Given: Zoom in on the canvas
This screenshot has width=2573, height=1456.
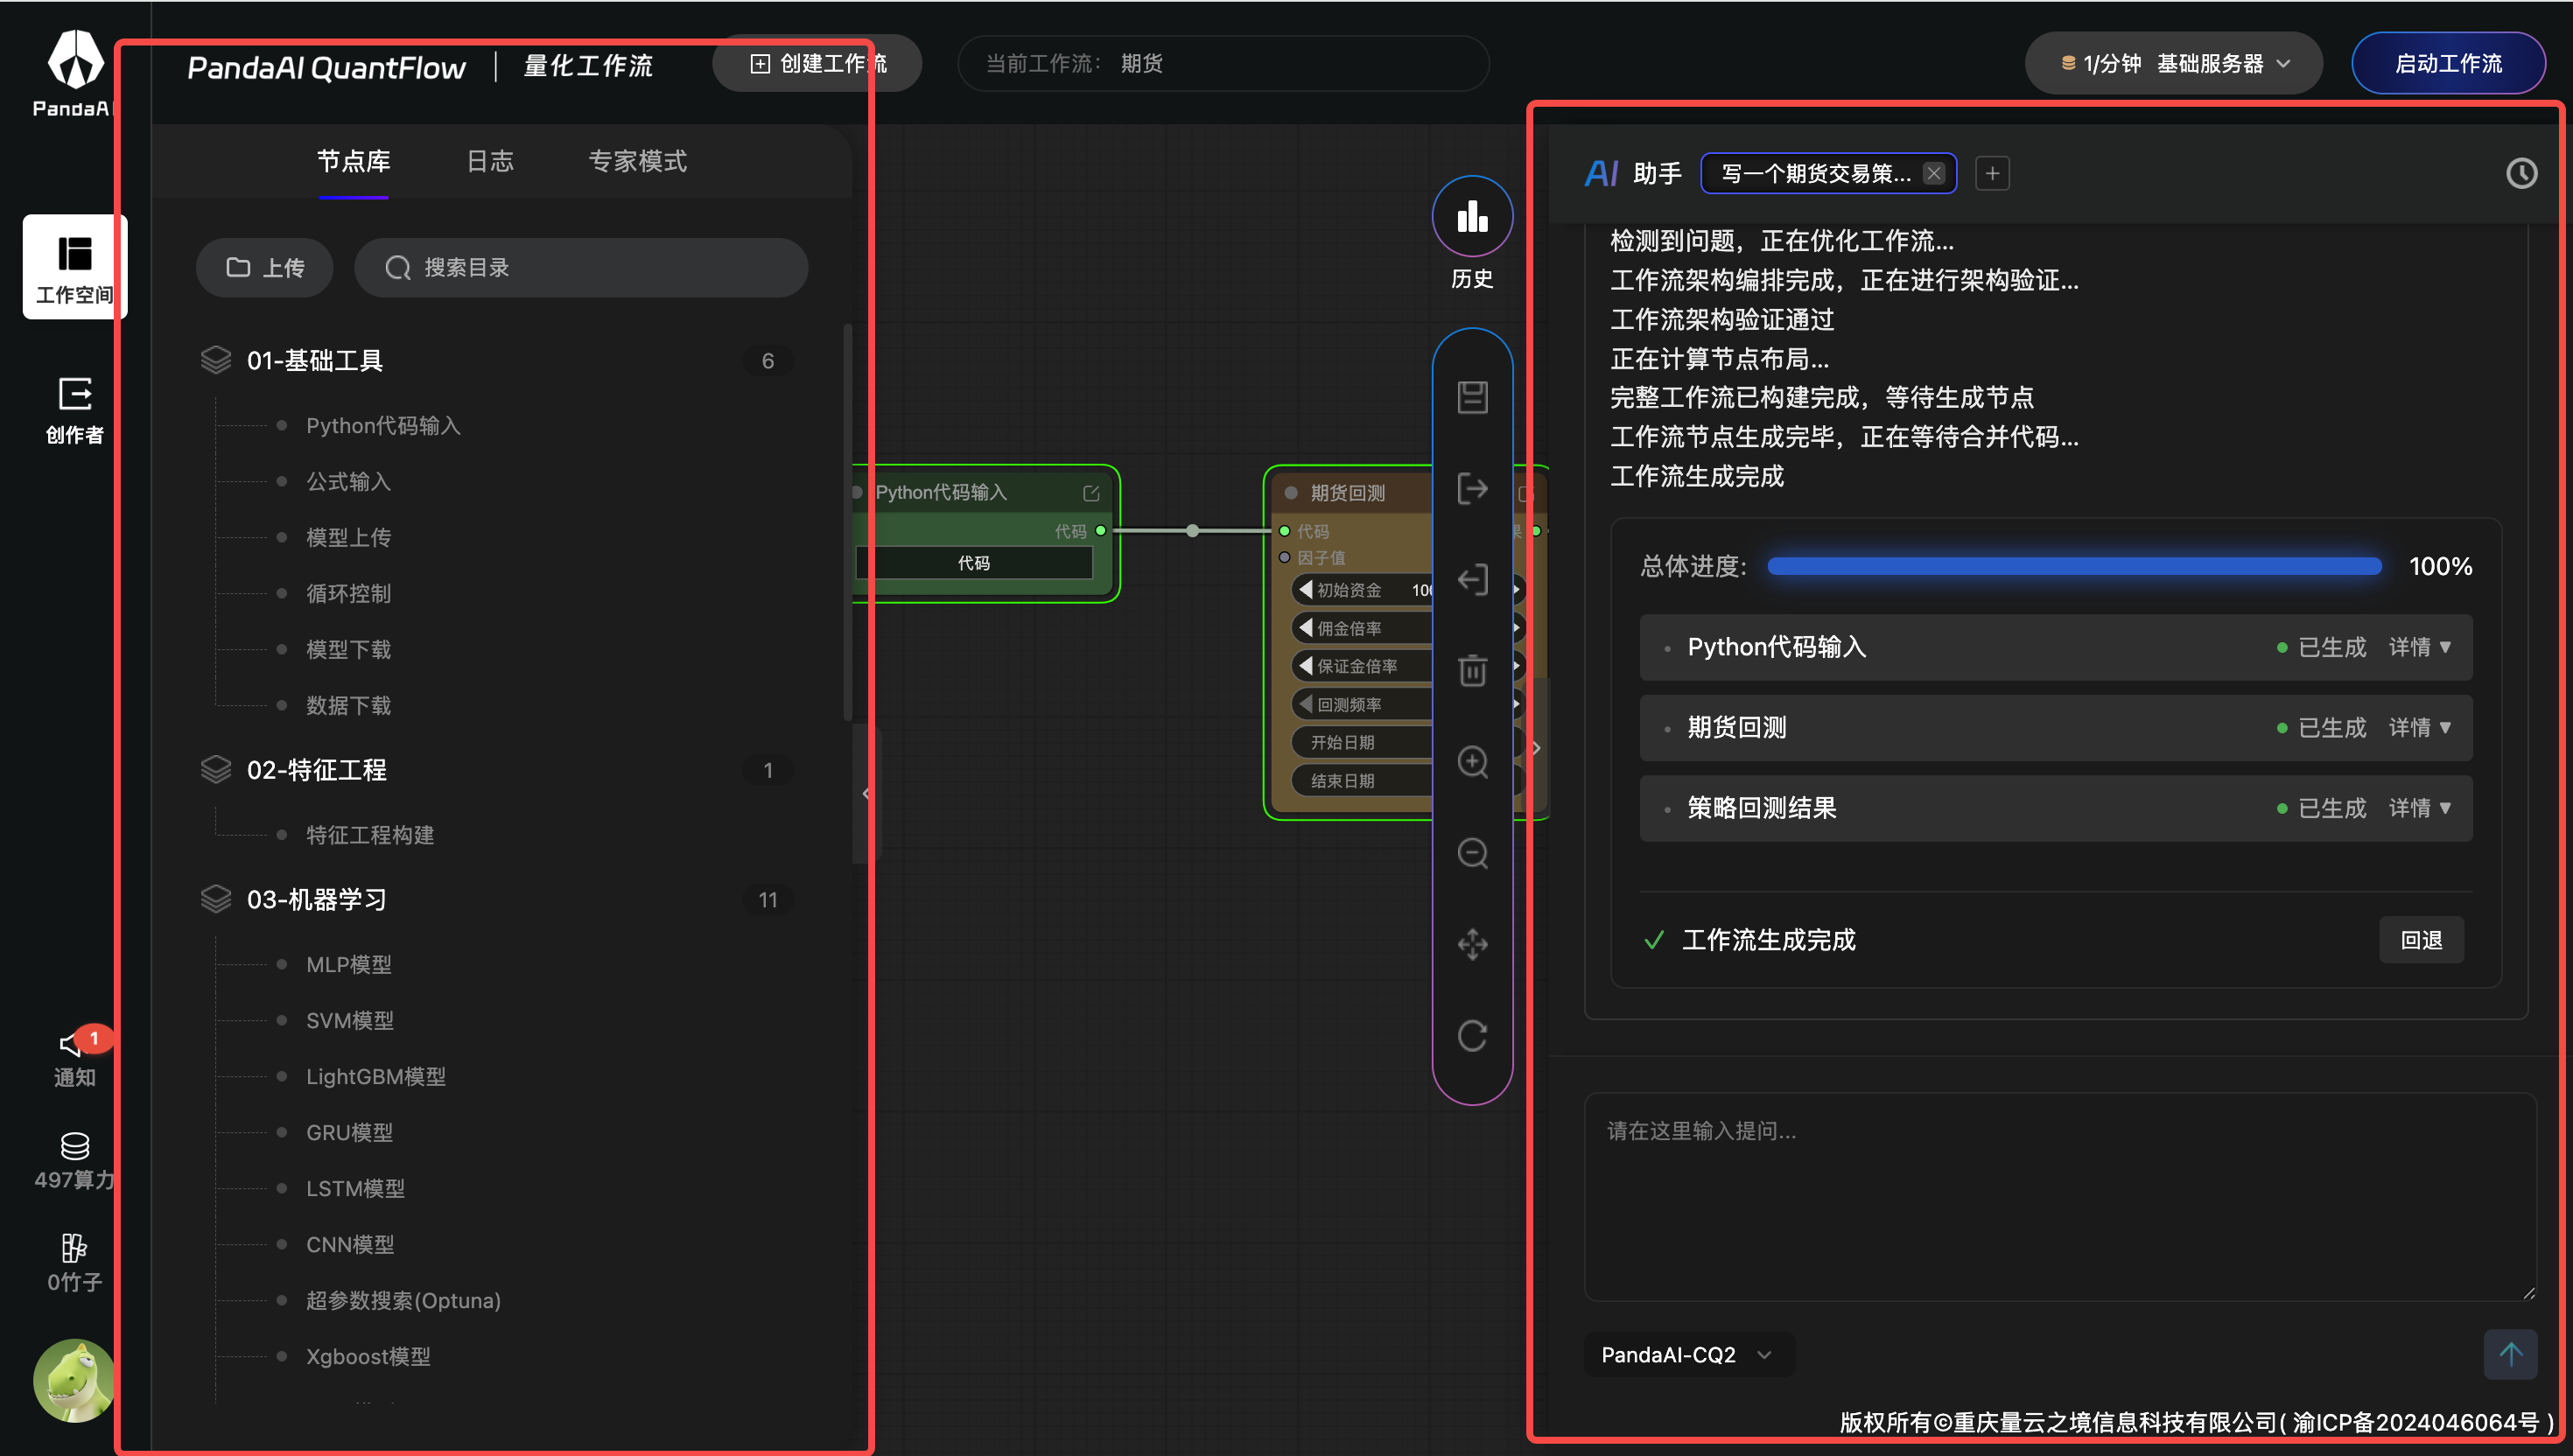Looking at the screenshot, I should coord(1472,762).
